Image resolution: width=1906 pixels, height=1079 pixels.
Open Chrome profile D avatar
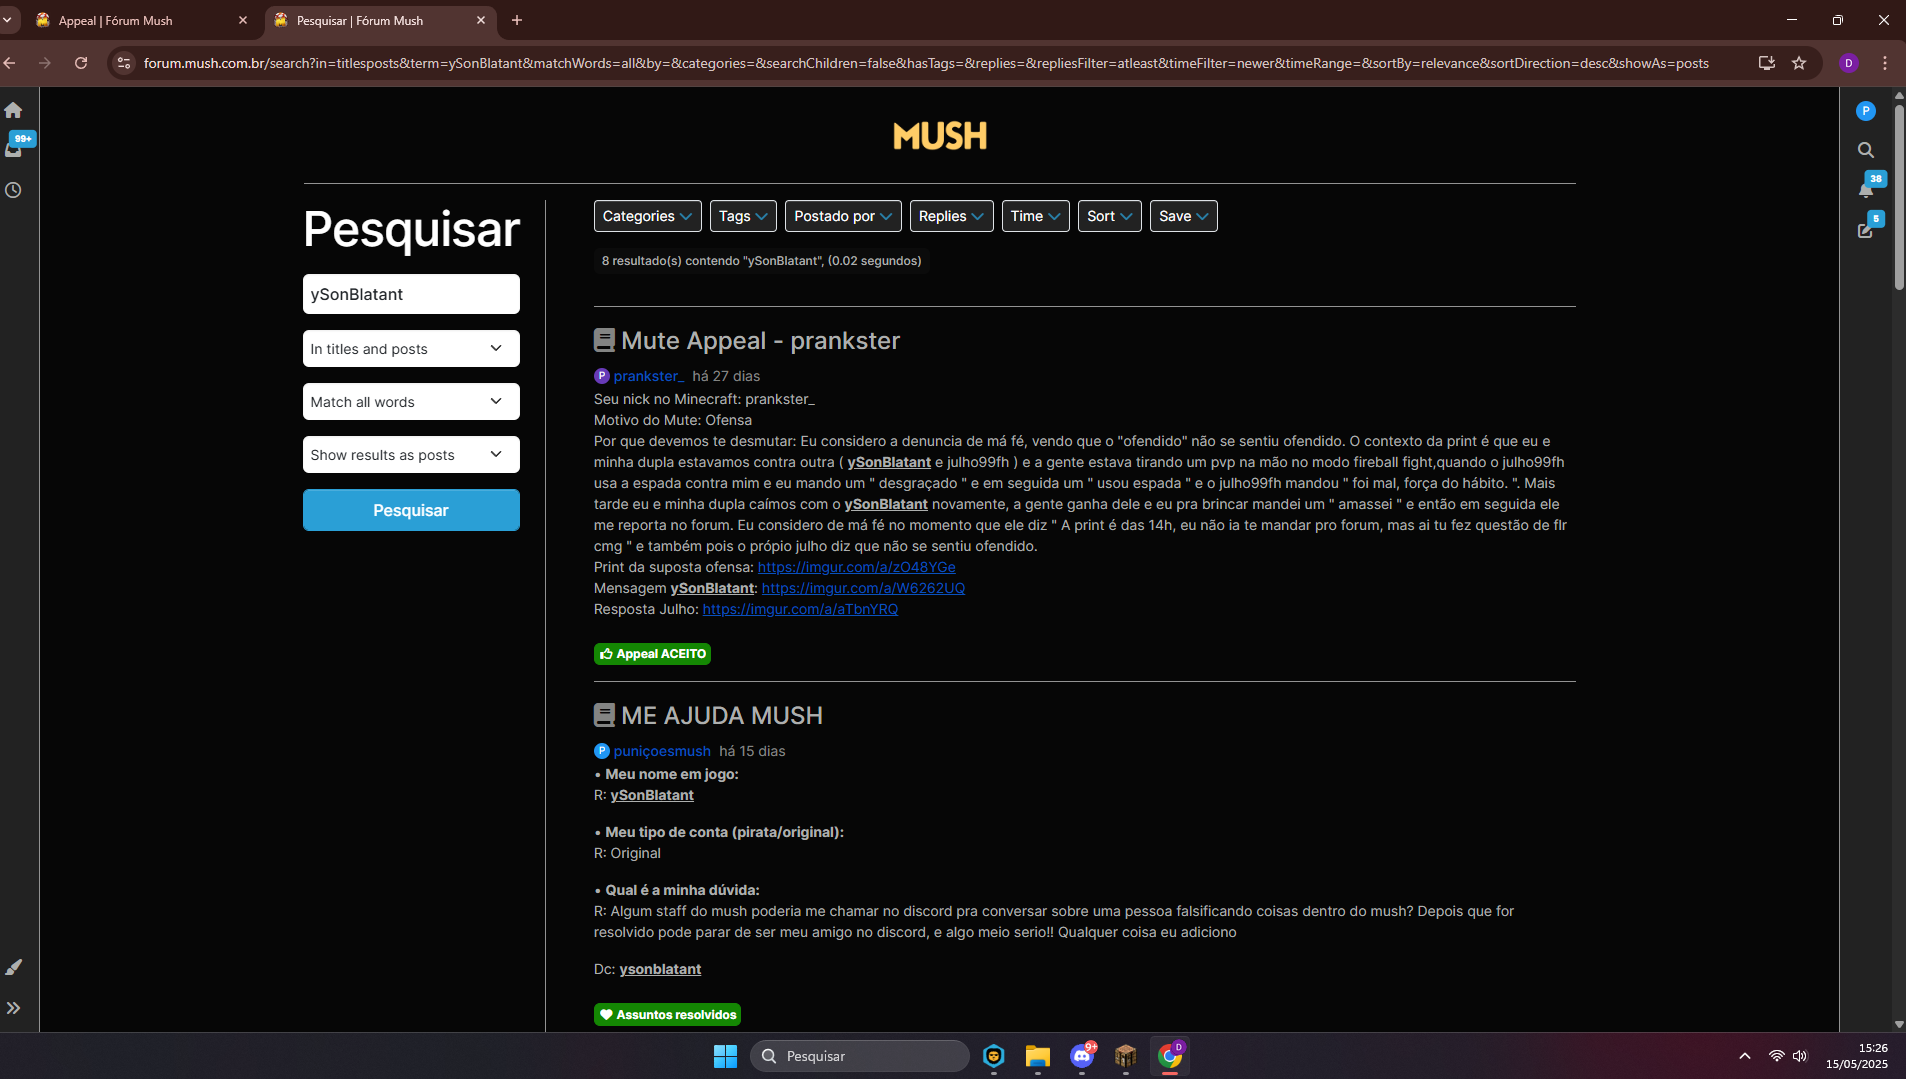click(1849, 63)
